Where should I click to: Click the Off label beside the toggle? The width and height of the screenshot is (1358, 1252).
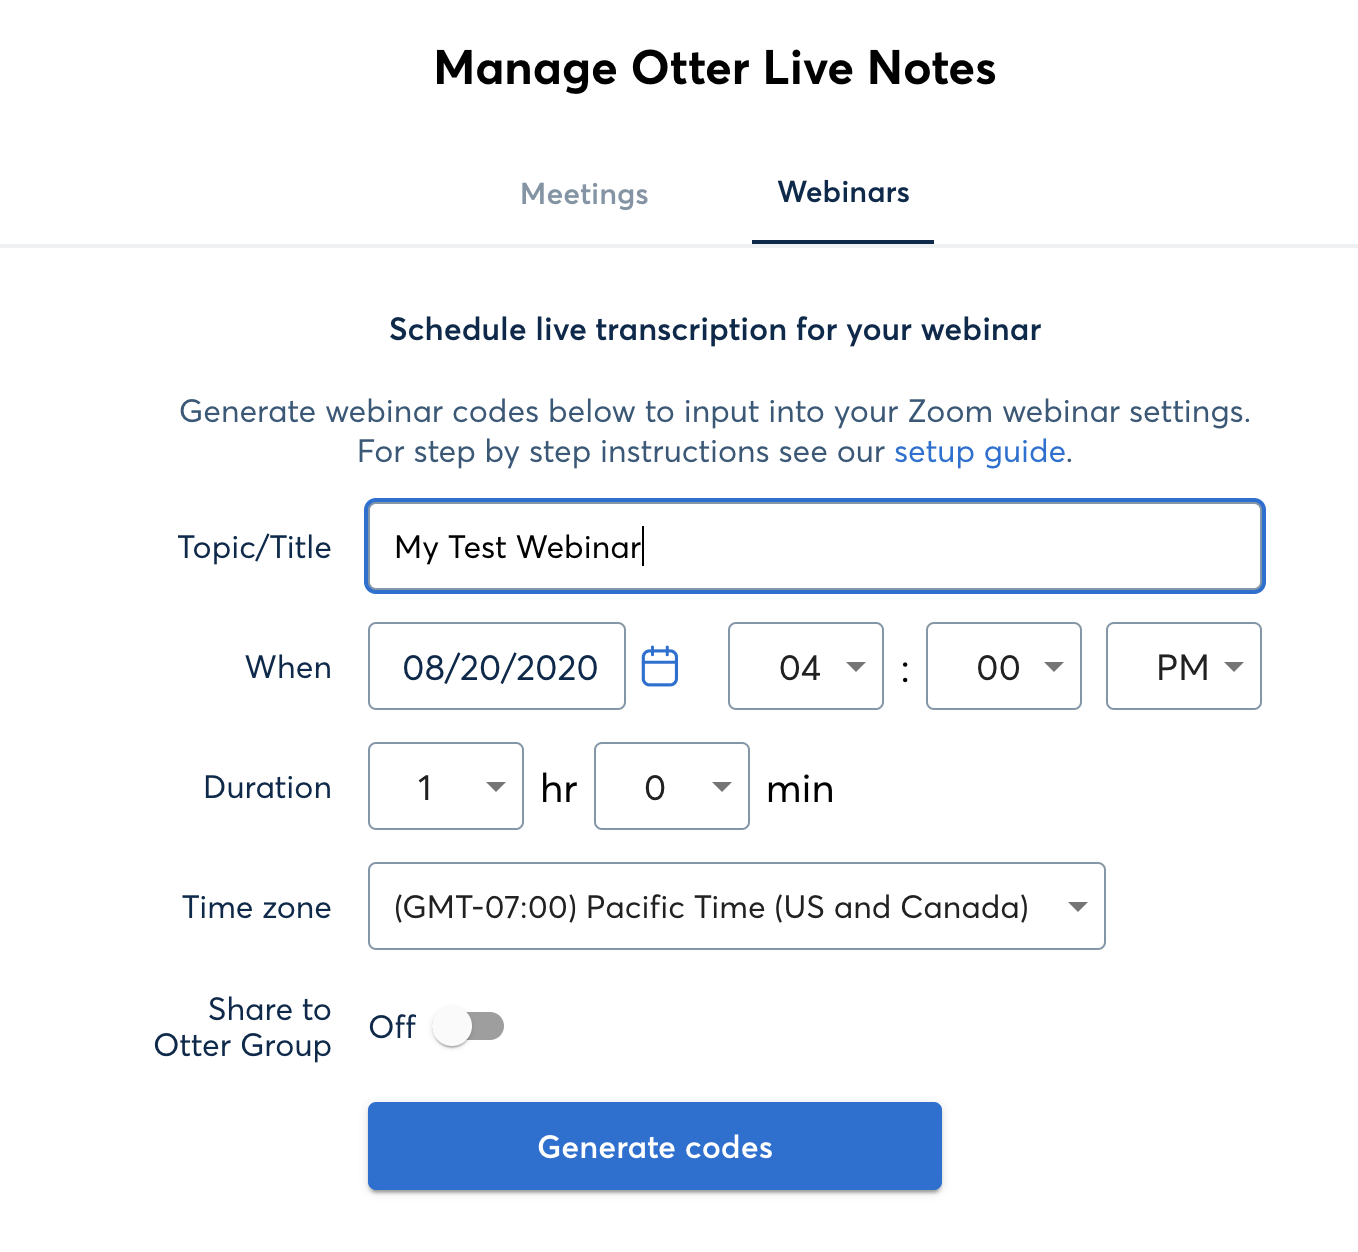pos(392,1027)
